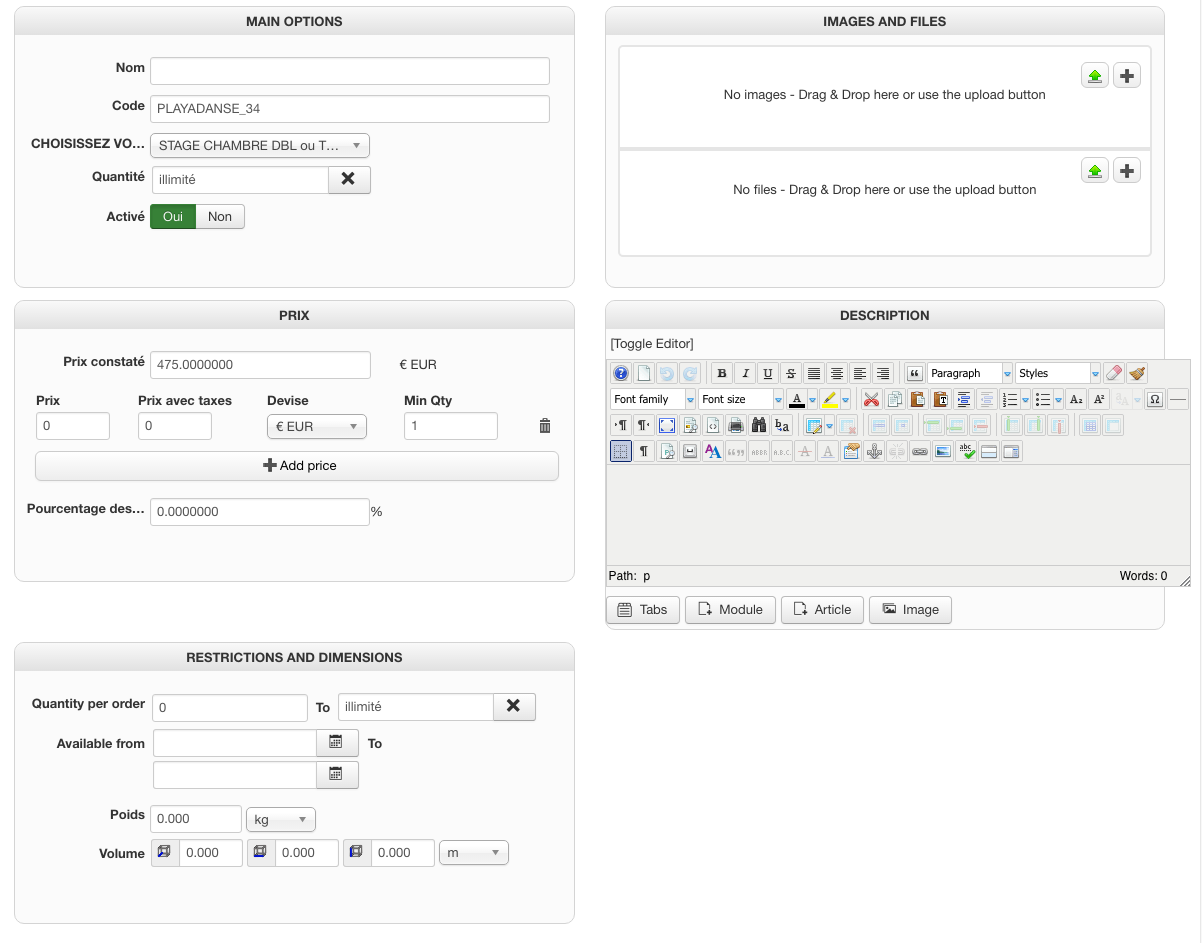Click the Nom input field
The width and height of the screenshot is (1202, 943).
pos(350,70)
